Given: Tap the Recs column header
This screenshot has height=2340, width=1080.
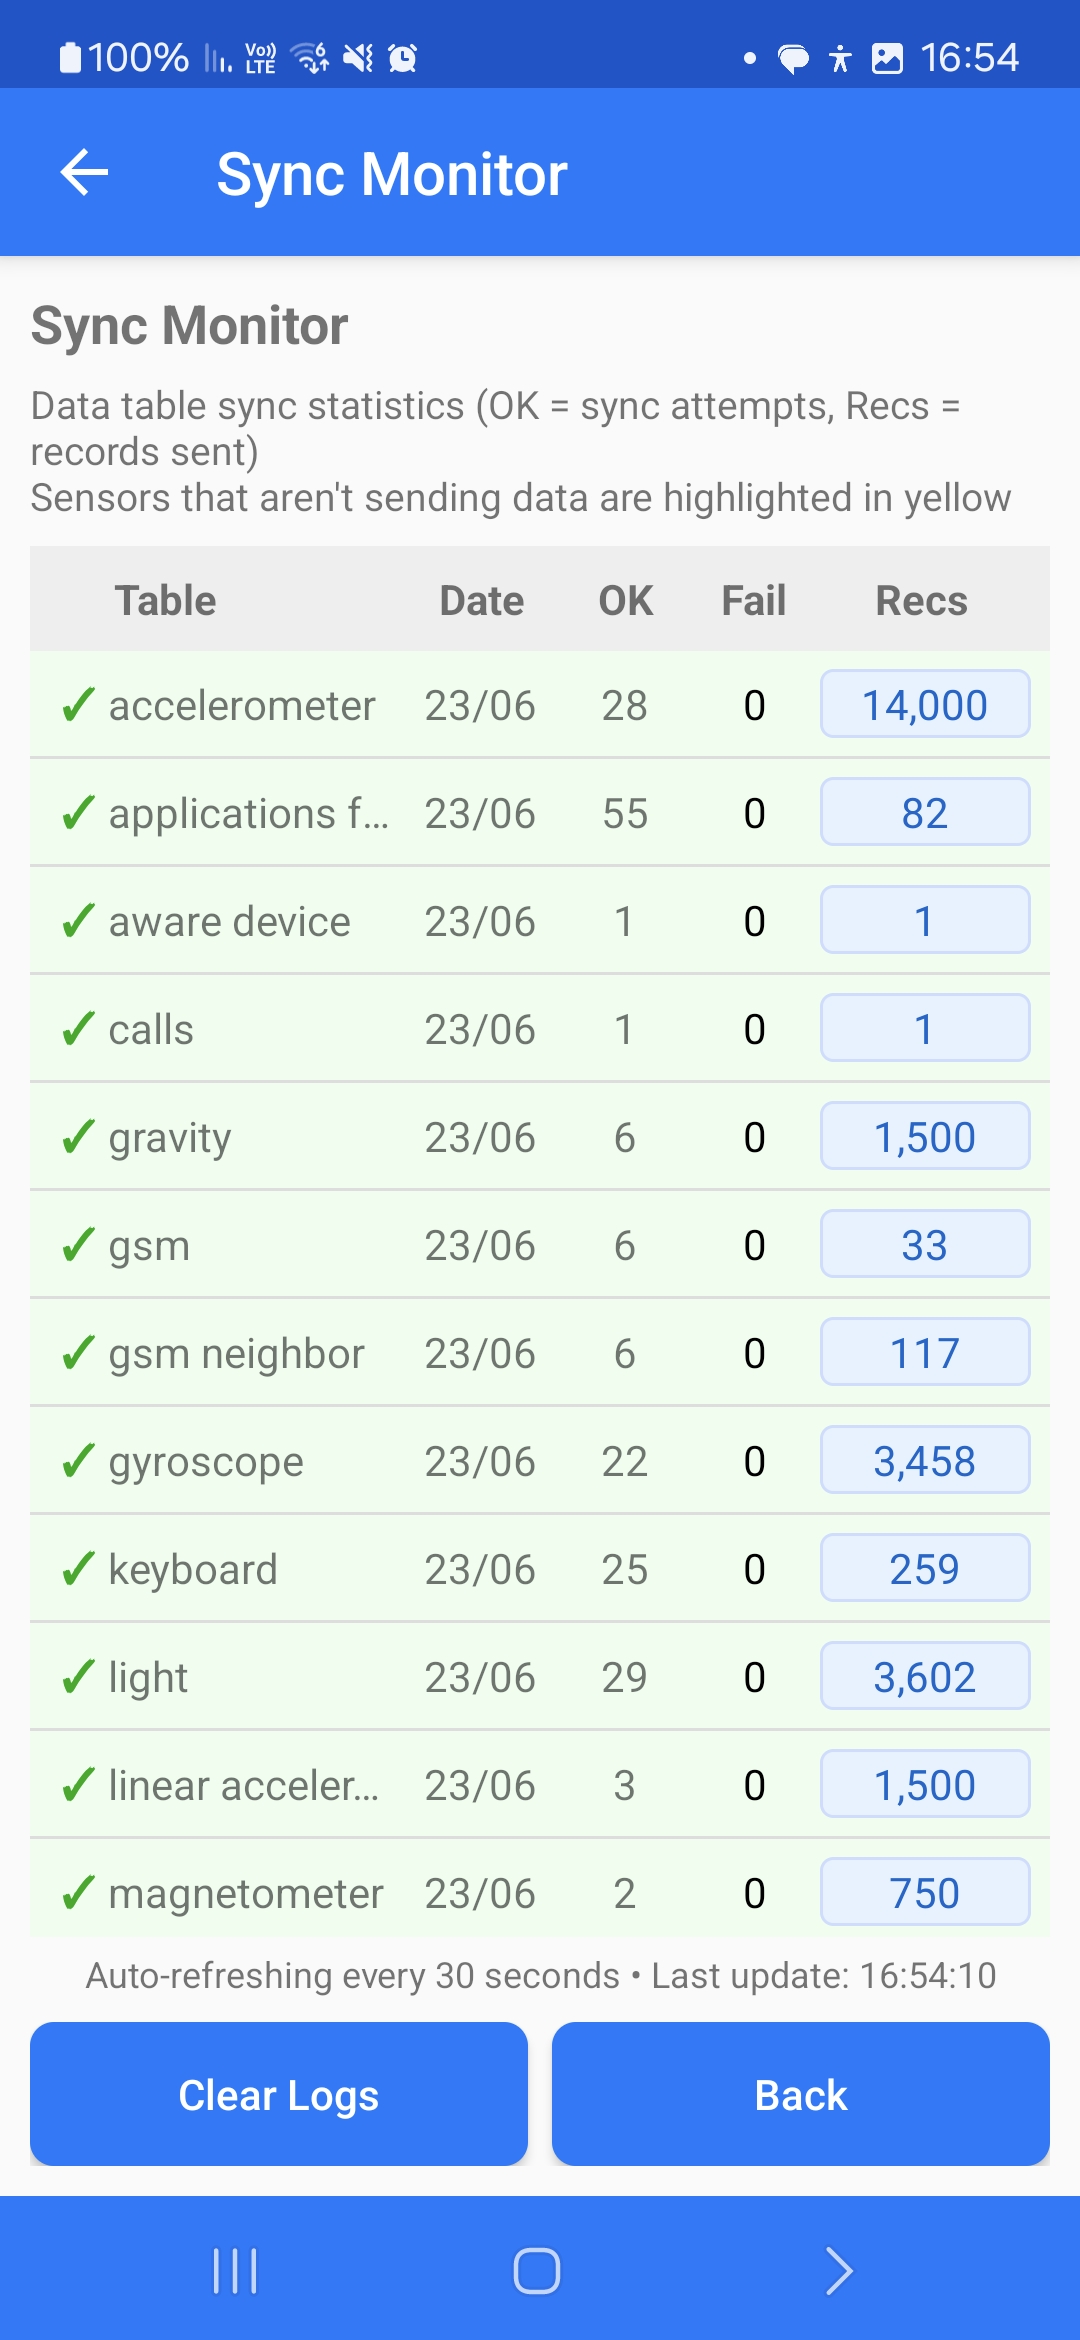Looking at the screenshot, I should click(921, 601).
